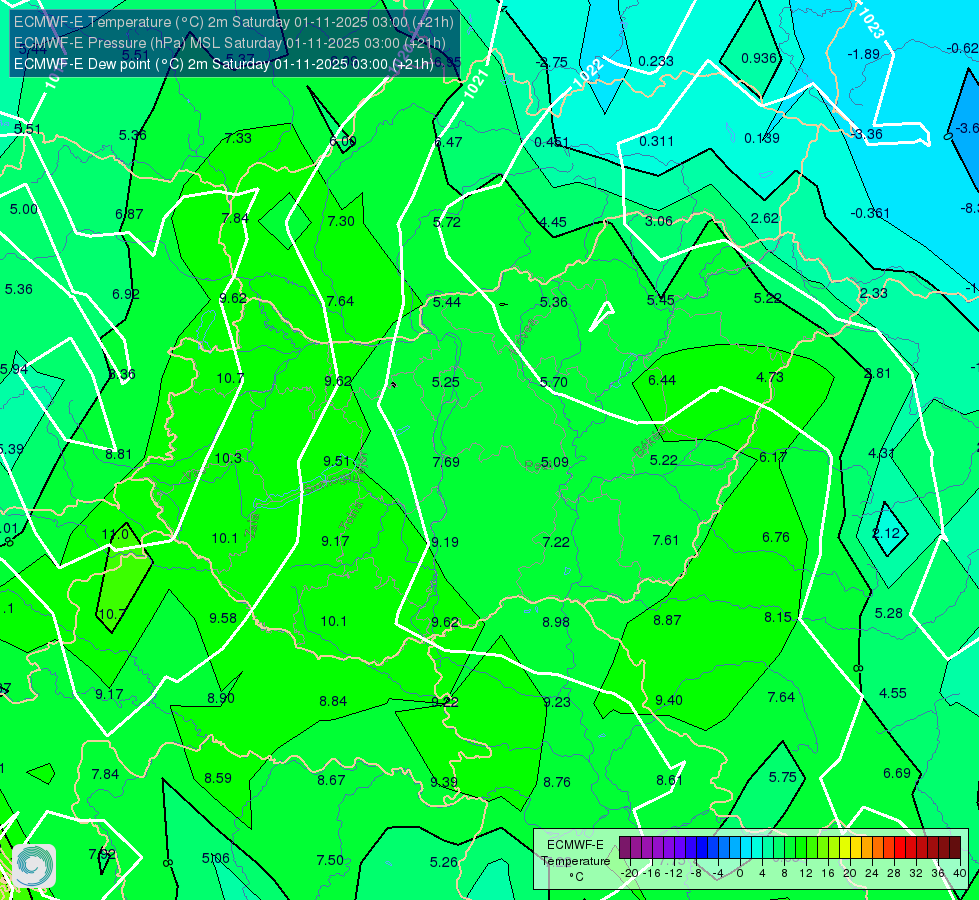Click the -1.89 temperature value
Image resolution: width=979 pixels, height=900 pixels.
pos(863,54)
